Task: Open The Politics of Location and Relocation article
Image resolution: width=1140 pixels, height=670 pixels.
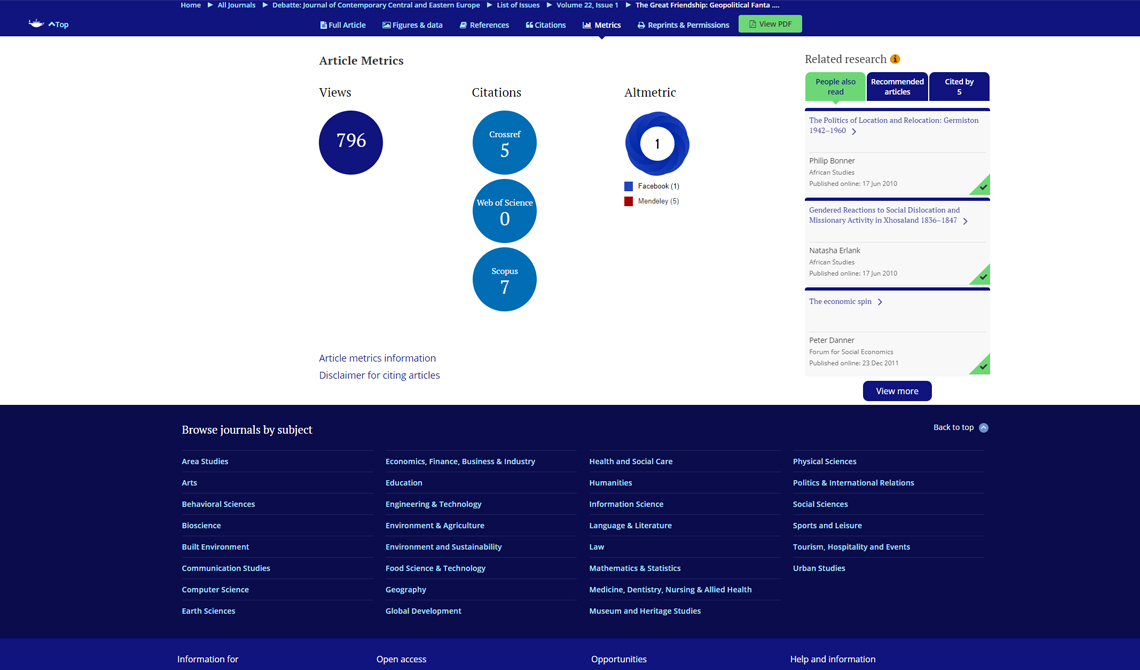Action: coord(894,125)
